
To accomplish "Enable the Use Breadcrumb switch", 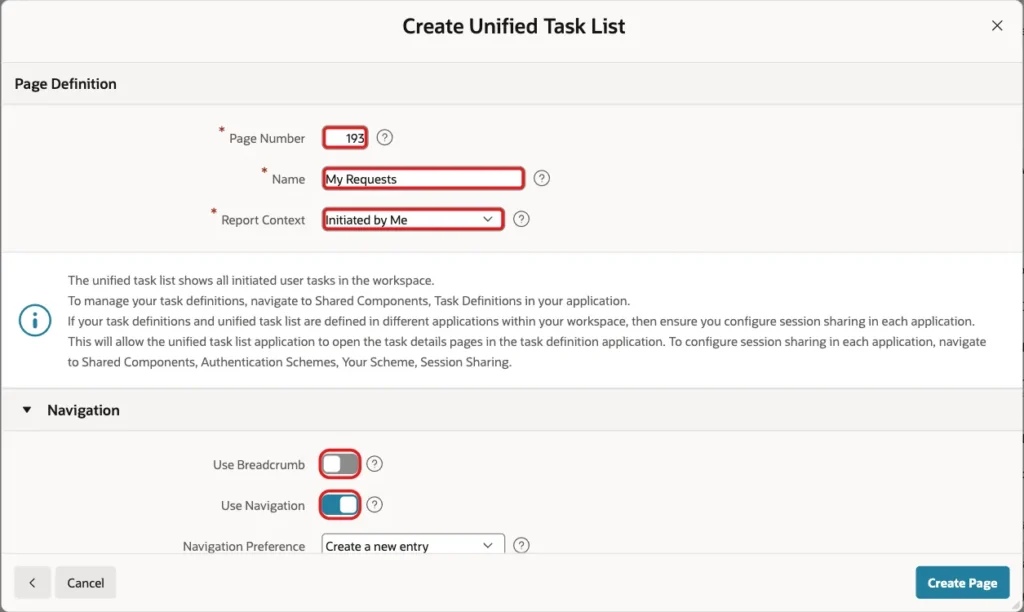I will 340,464.
